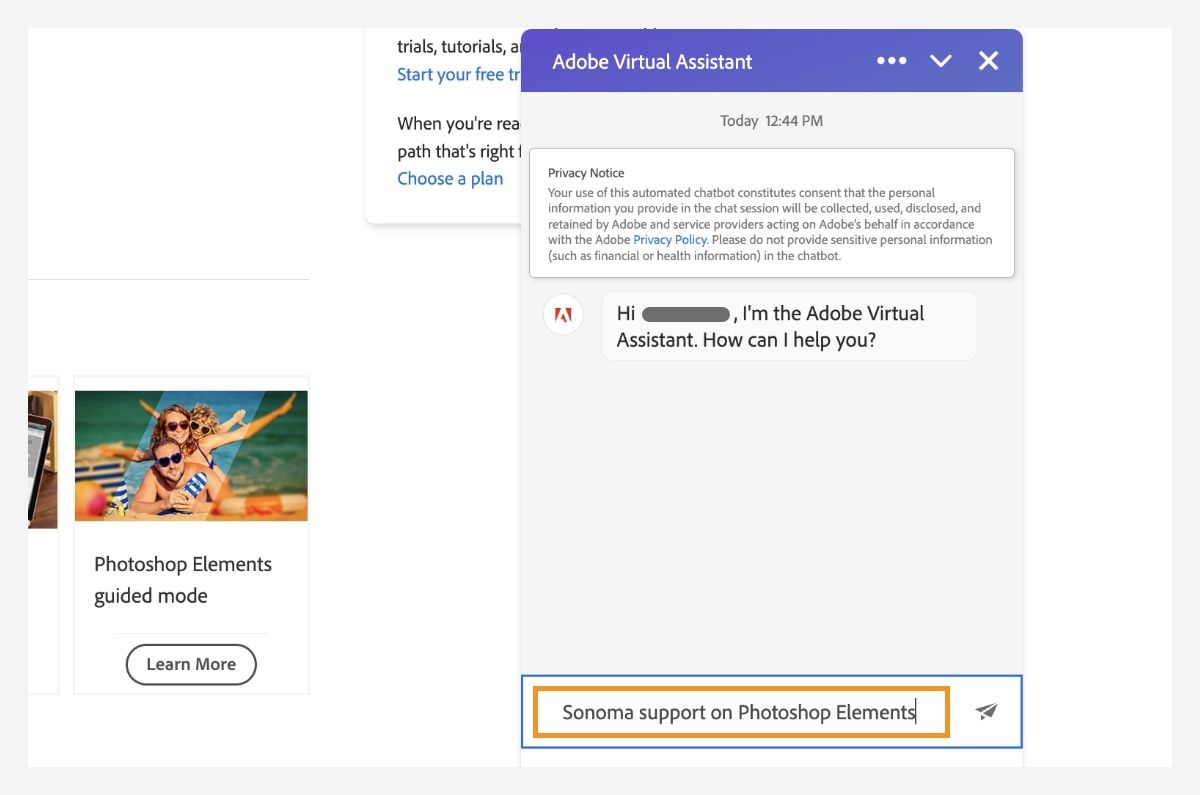1200x795 pixels.
Task: Focus the chat message input field
Action: pos(740,712)
